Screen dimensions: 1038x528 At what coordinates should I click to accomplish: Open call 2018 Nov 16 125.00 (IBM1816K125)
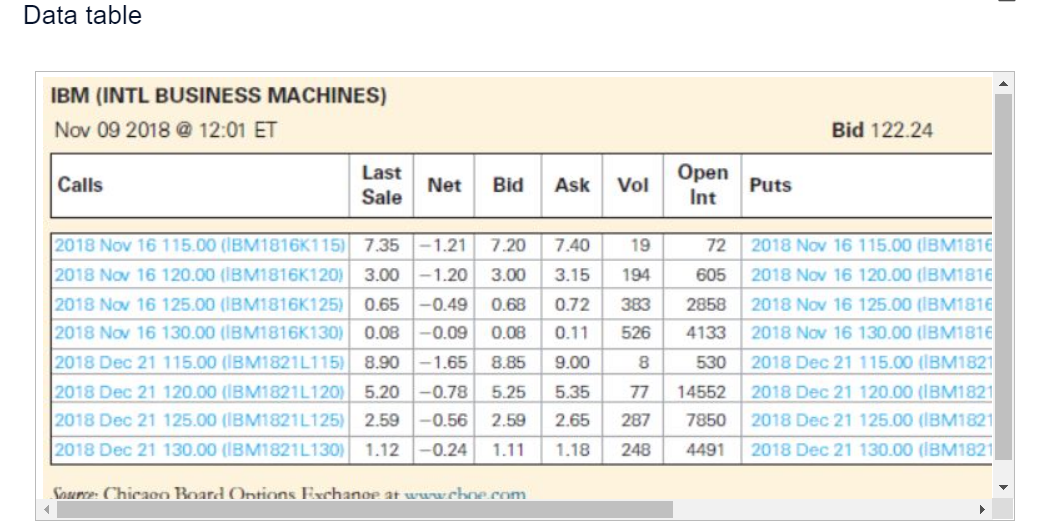pos(199,304)
